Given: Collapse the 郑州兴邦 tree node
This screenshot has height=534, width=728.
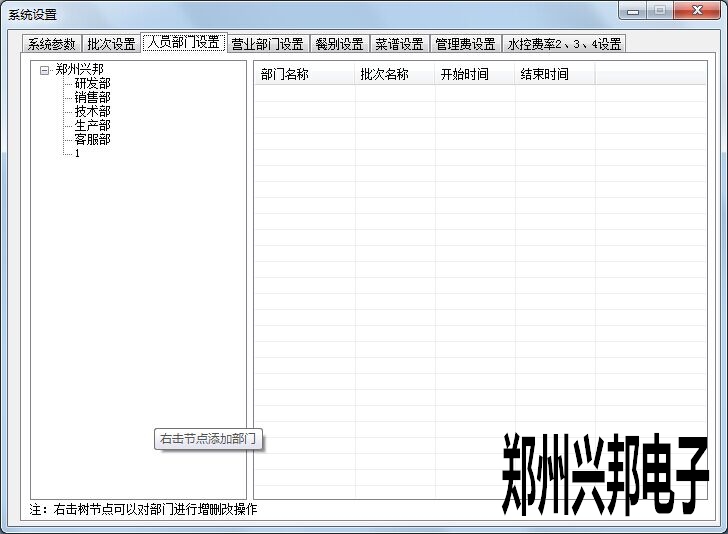Looking at the screenshot, I should click(x=44, y=71).
